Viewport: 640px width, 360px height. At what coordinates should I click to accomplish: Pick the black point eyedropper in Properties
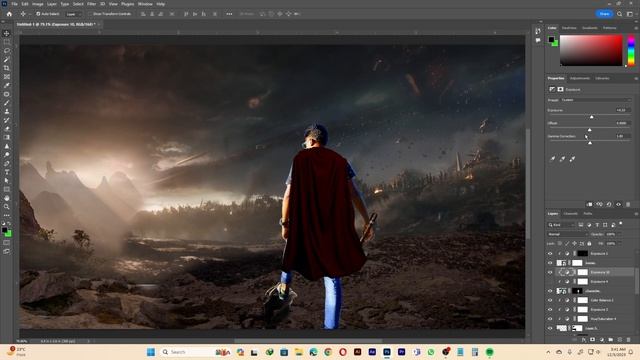(553, 159)
